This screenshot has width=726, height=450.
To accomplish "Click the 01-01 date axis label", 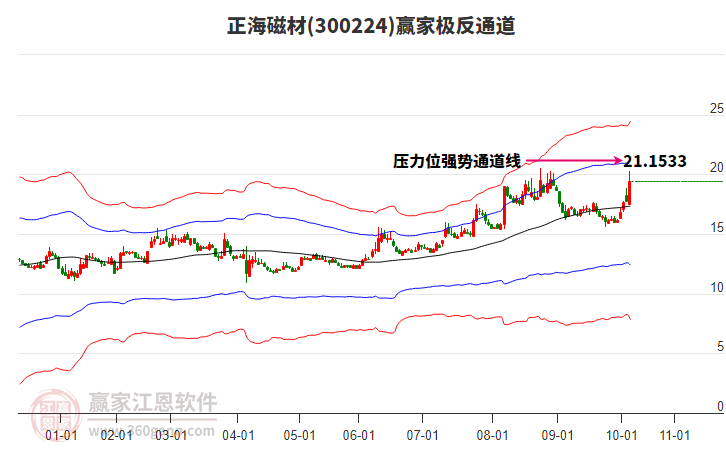I will 61,435.
